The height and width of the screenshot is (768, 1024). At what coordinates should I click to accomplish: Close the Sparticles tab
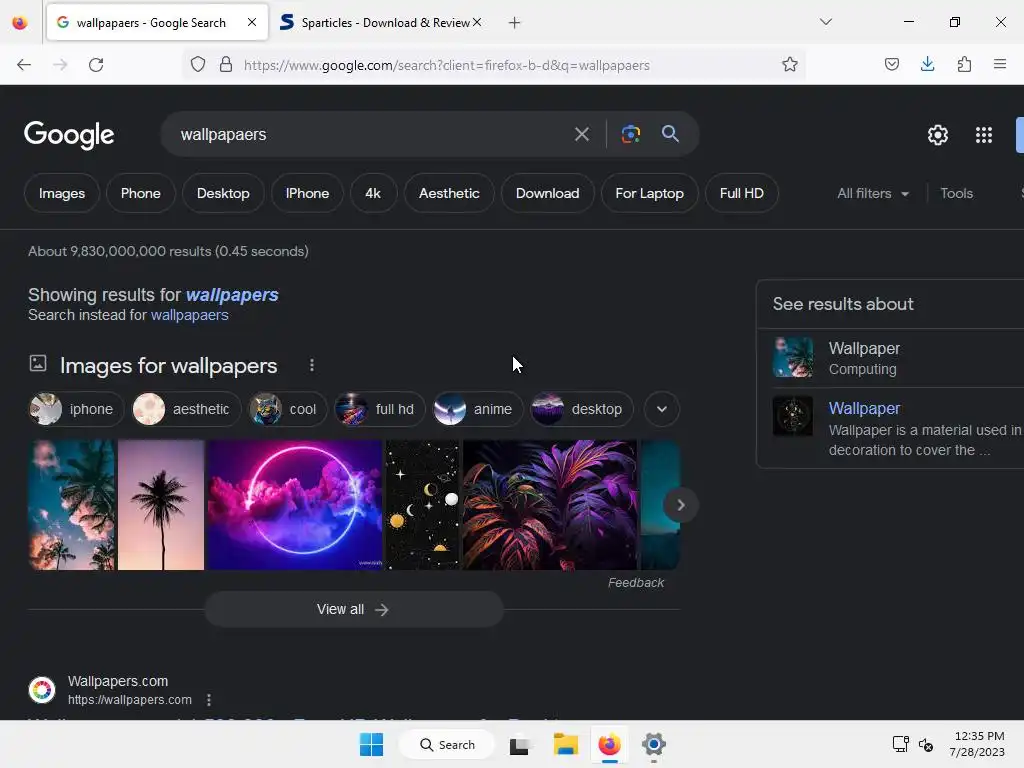pos(477,22)
